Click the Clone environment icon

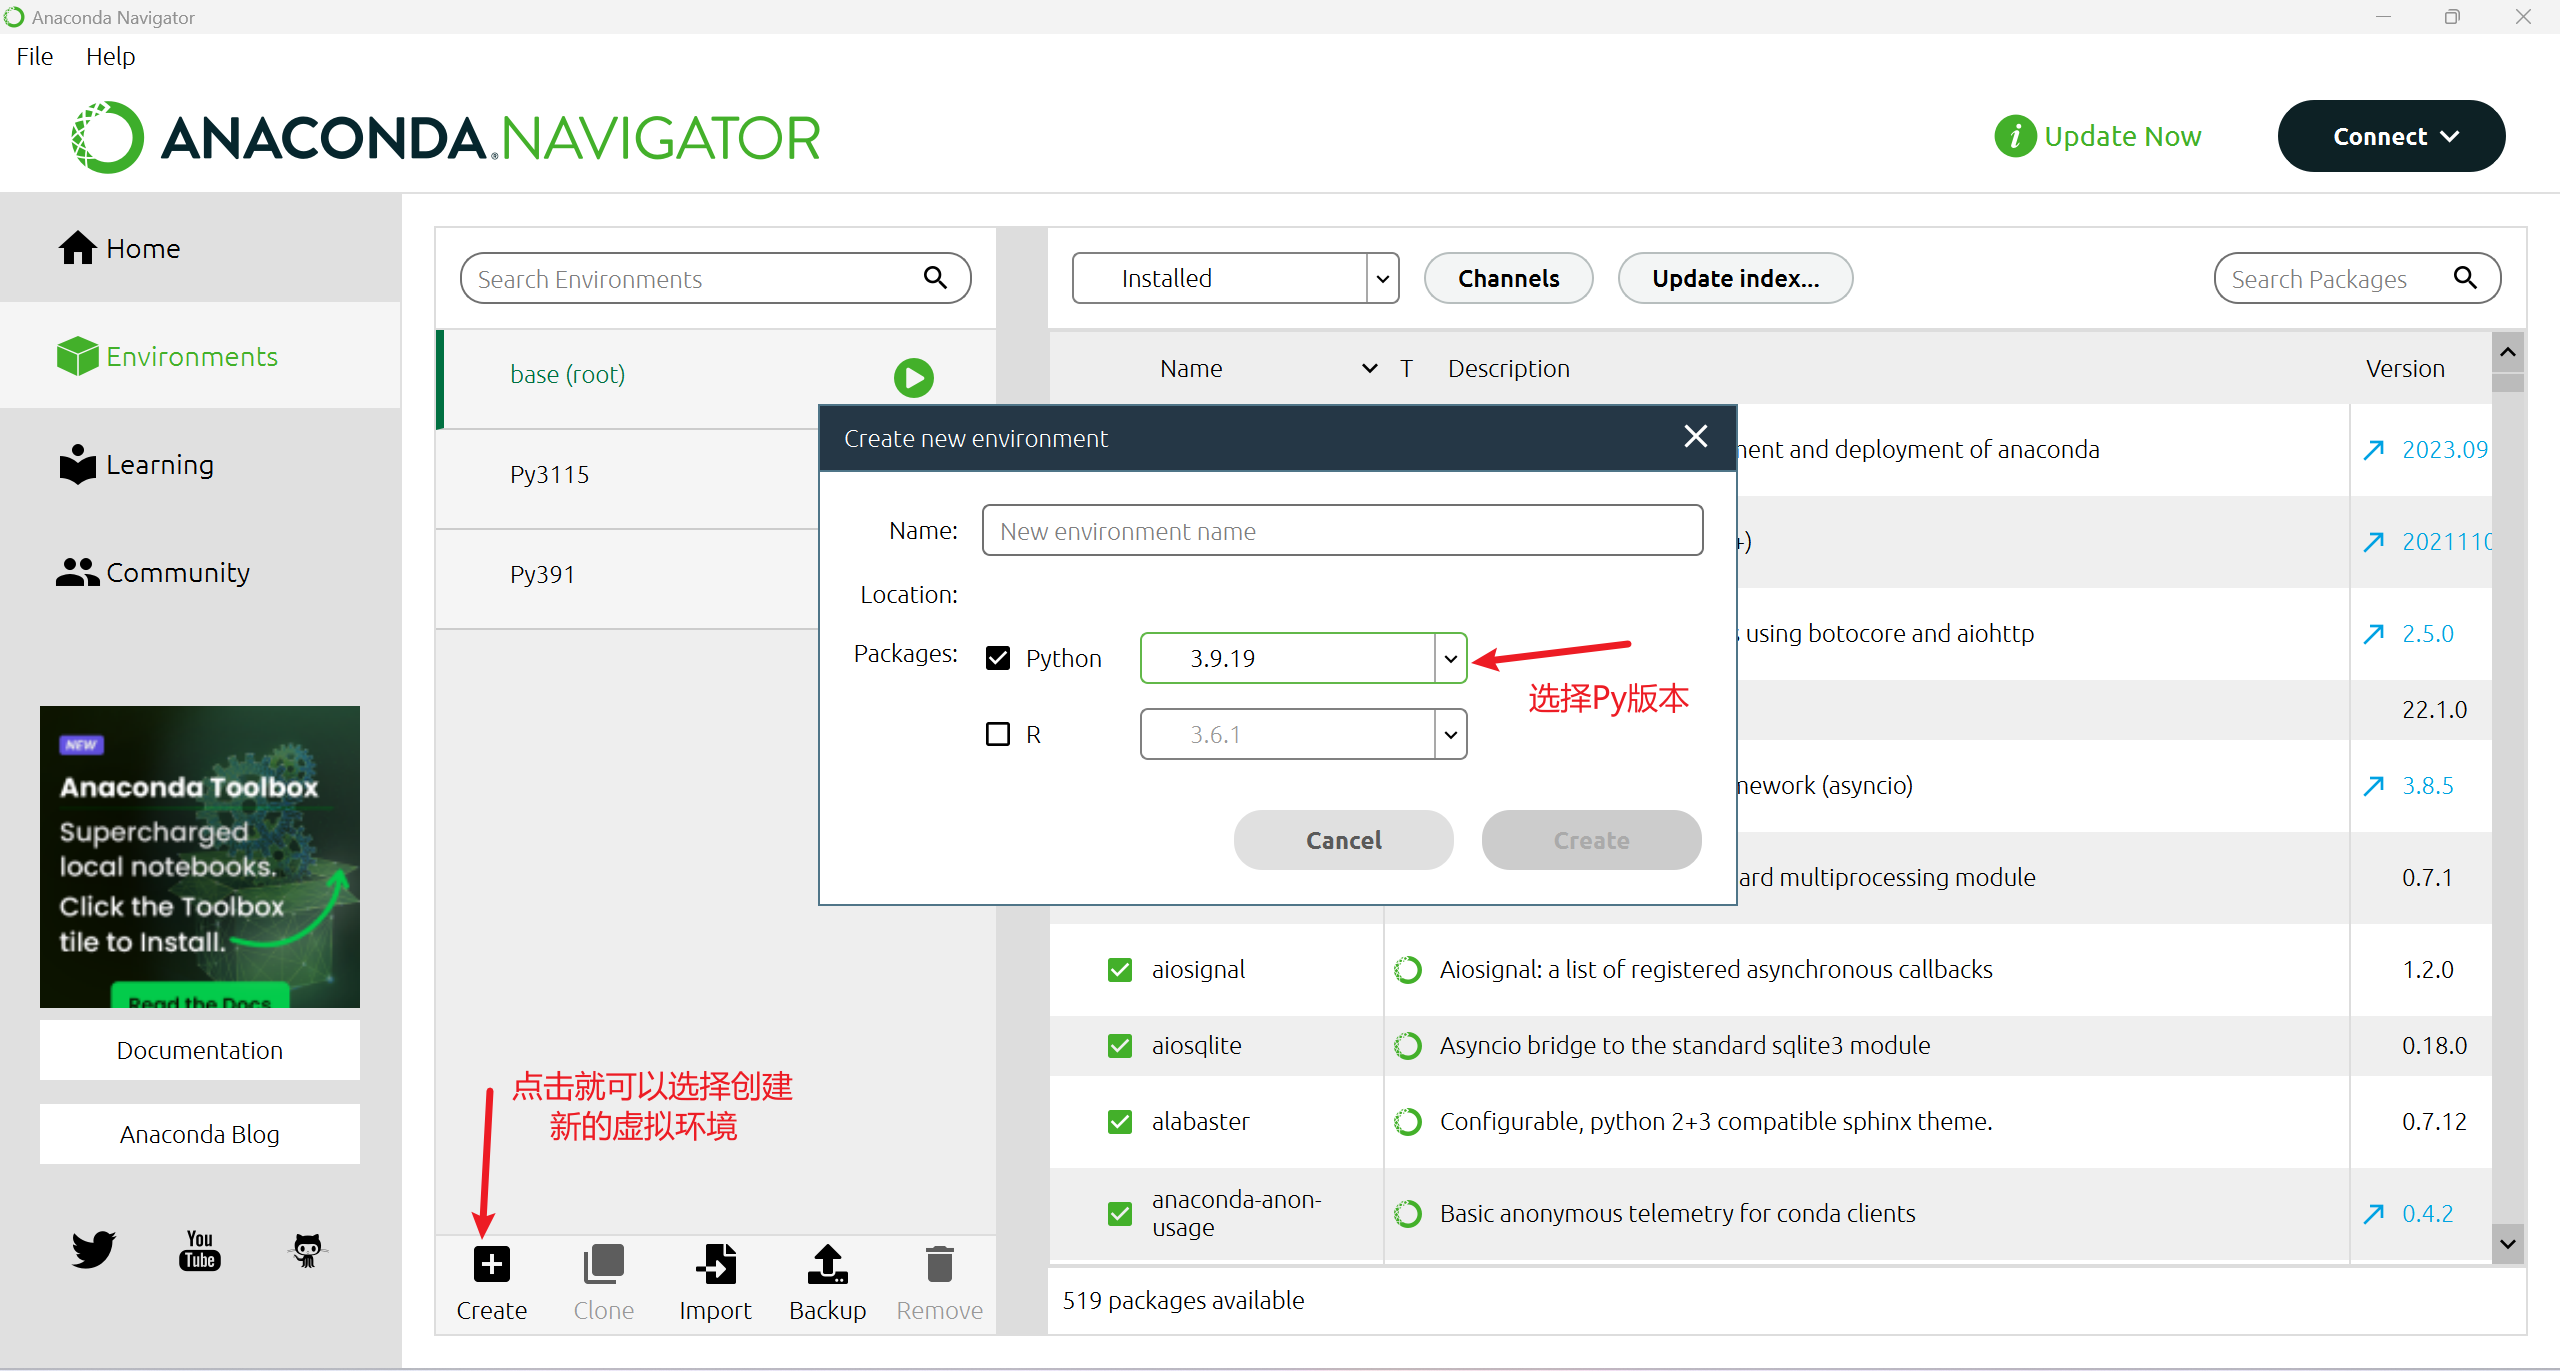[604, 1264]
